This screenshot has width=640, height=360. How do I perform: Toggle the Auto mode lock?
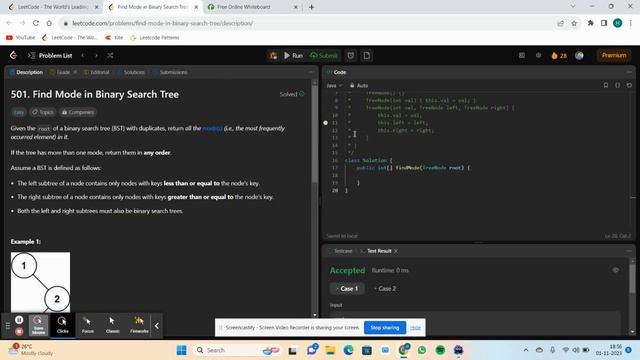(359, 85)
